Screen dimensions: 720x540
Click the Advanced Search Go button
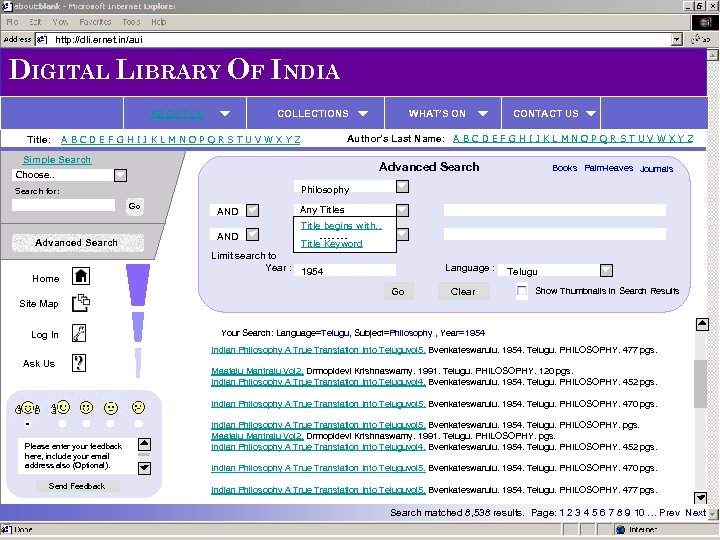pos(398,291)
